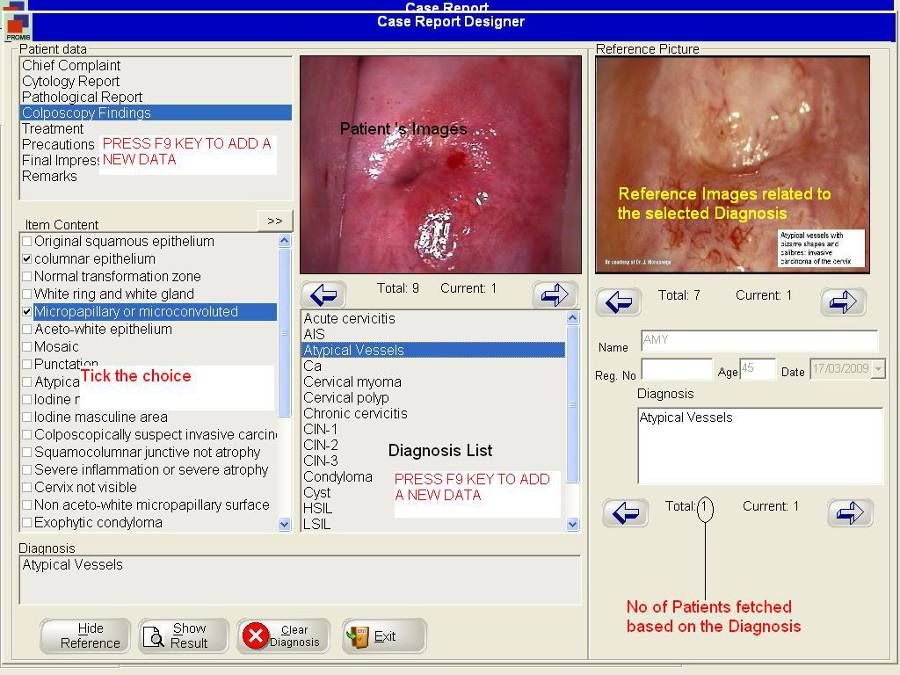Go to previous reference picture arrow
Screen dimensions: 900x675
(x=619, y=301)
